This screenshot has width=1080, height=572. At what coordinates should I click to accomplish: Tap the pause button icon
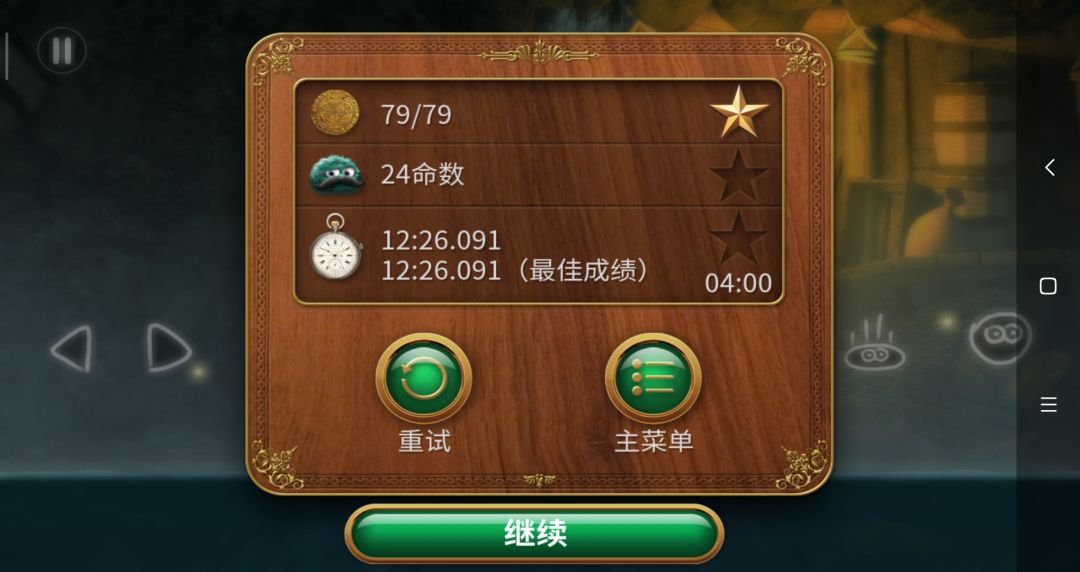(x=62, y=51)
